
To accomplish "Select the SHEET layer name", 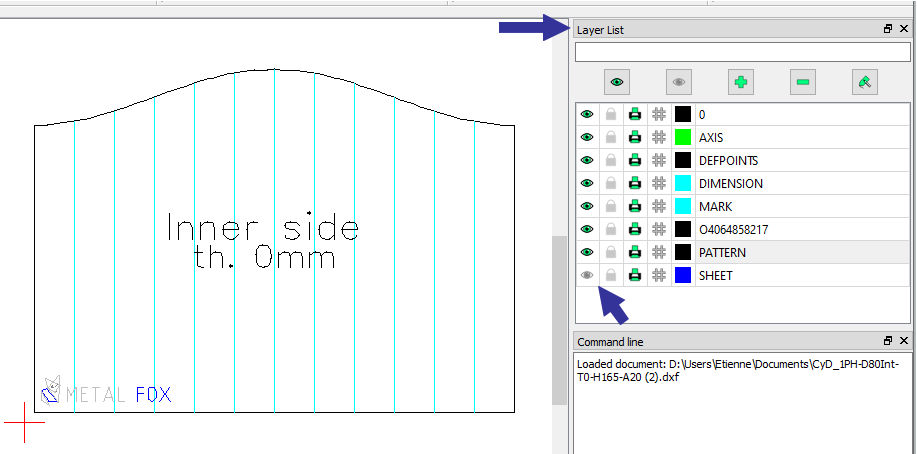I will (716, 276).
